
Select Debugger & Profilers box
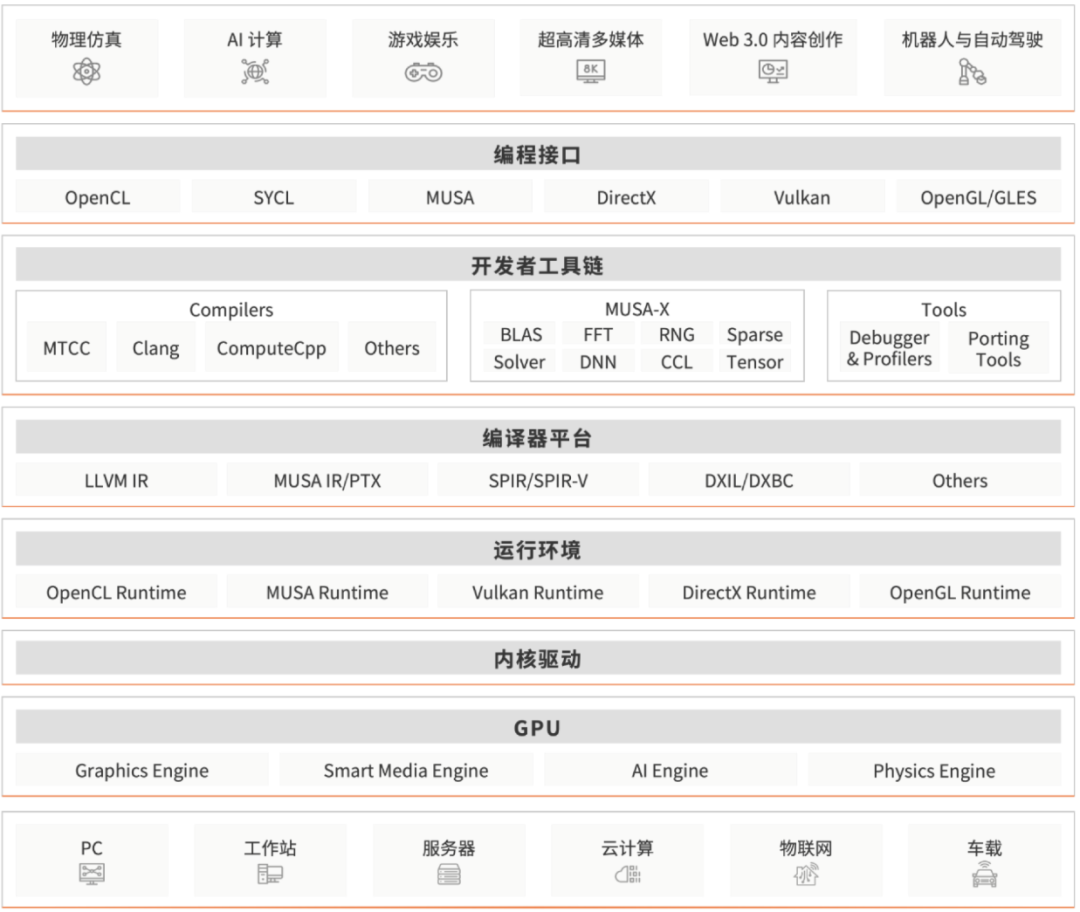pyautogui.click(x=889, y=347)
